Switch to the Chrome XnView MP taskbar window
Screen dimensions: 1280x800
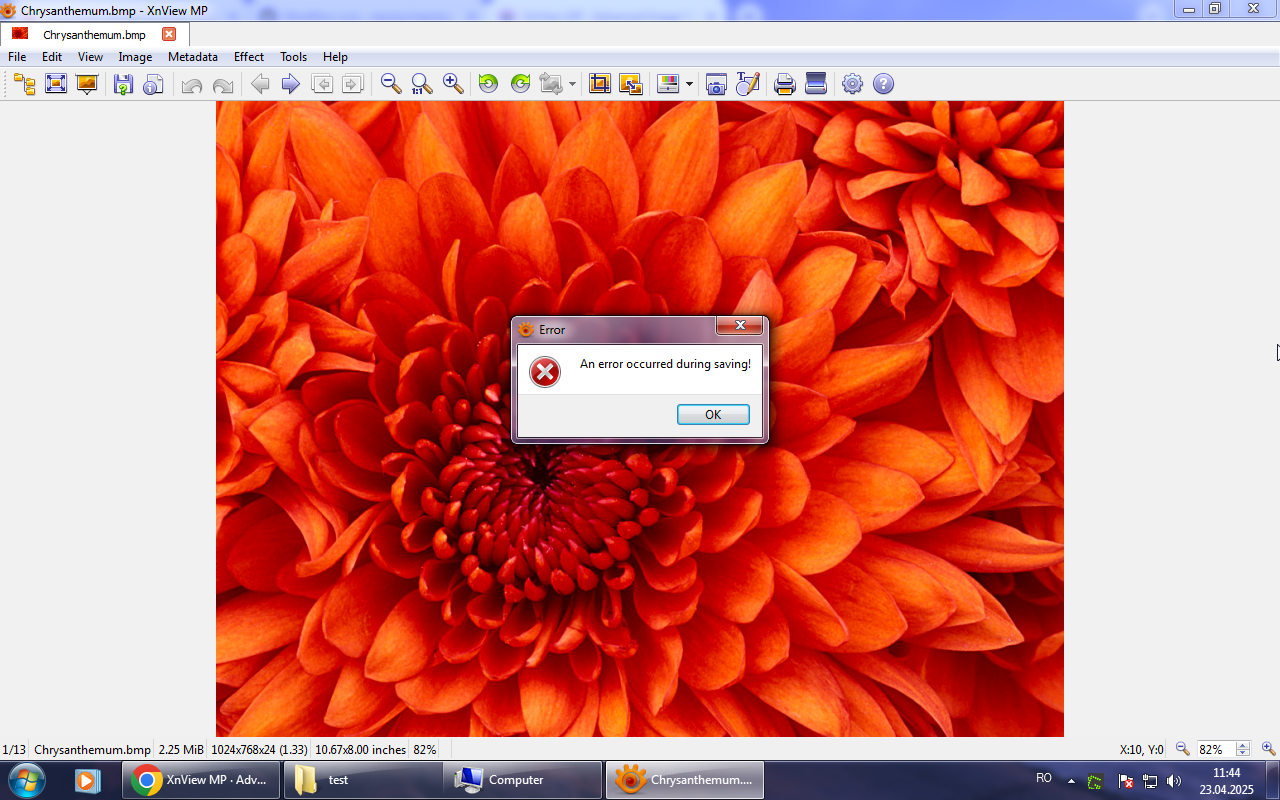tap(201, 780)
